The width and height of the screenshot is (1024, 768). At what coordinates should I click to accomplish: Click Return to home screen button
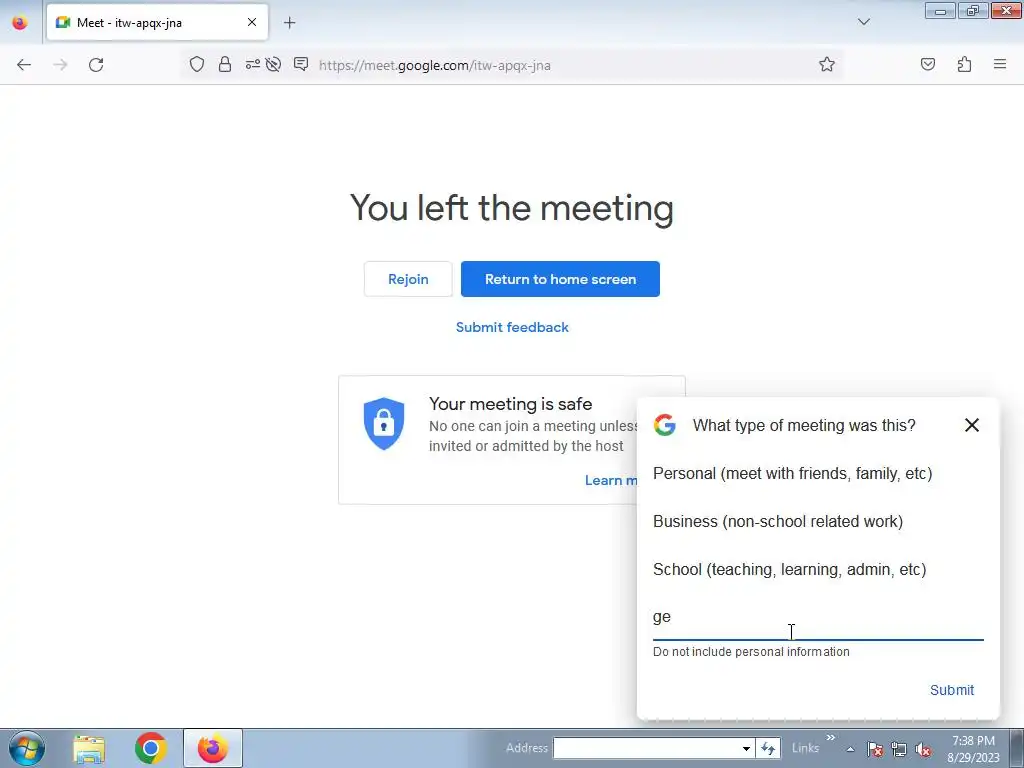pos(560,279)
